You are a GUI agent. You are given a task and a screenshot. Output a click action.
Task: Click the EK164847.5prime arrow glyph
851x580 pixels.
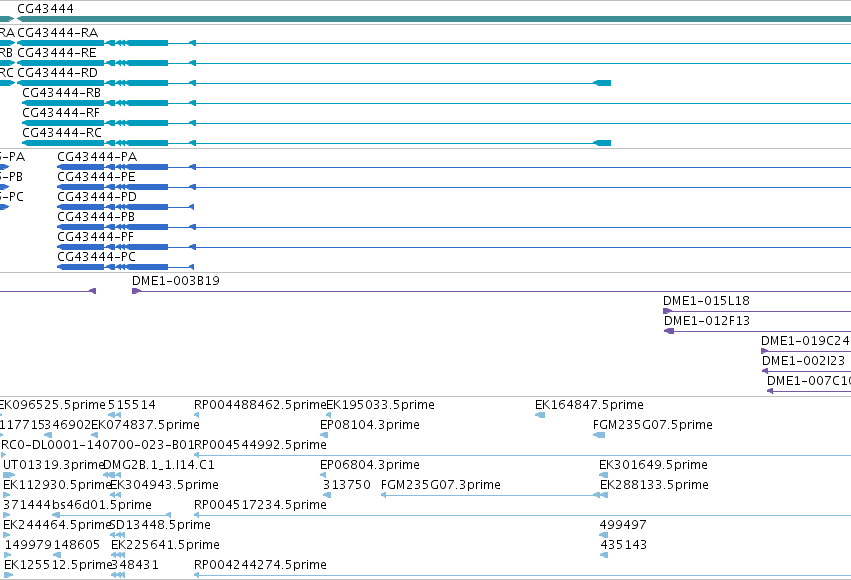pyautogui.click(x=540, y=415)
